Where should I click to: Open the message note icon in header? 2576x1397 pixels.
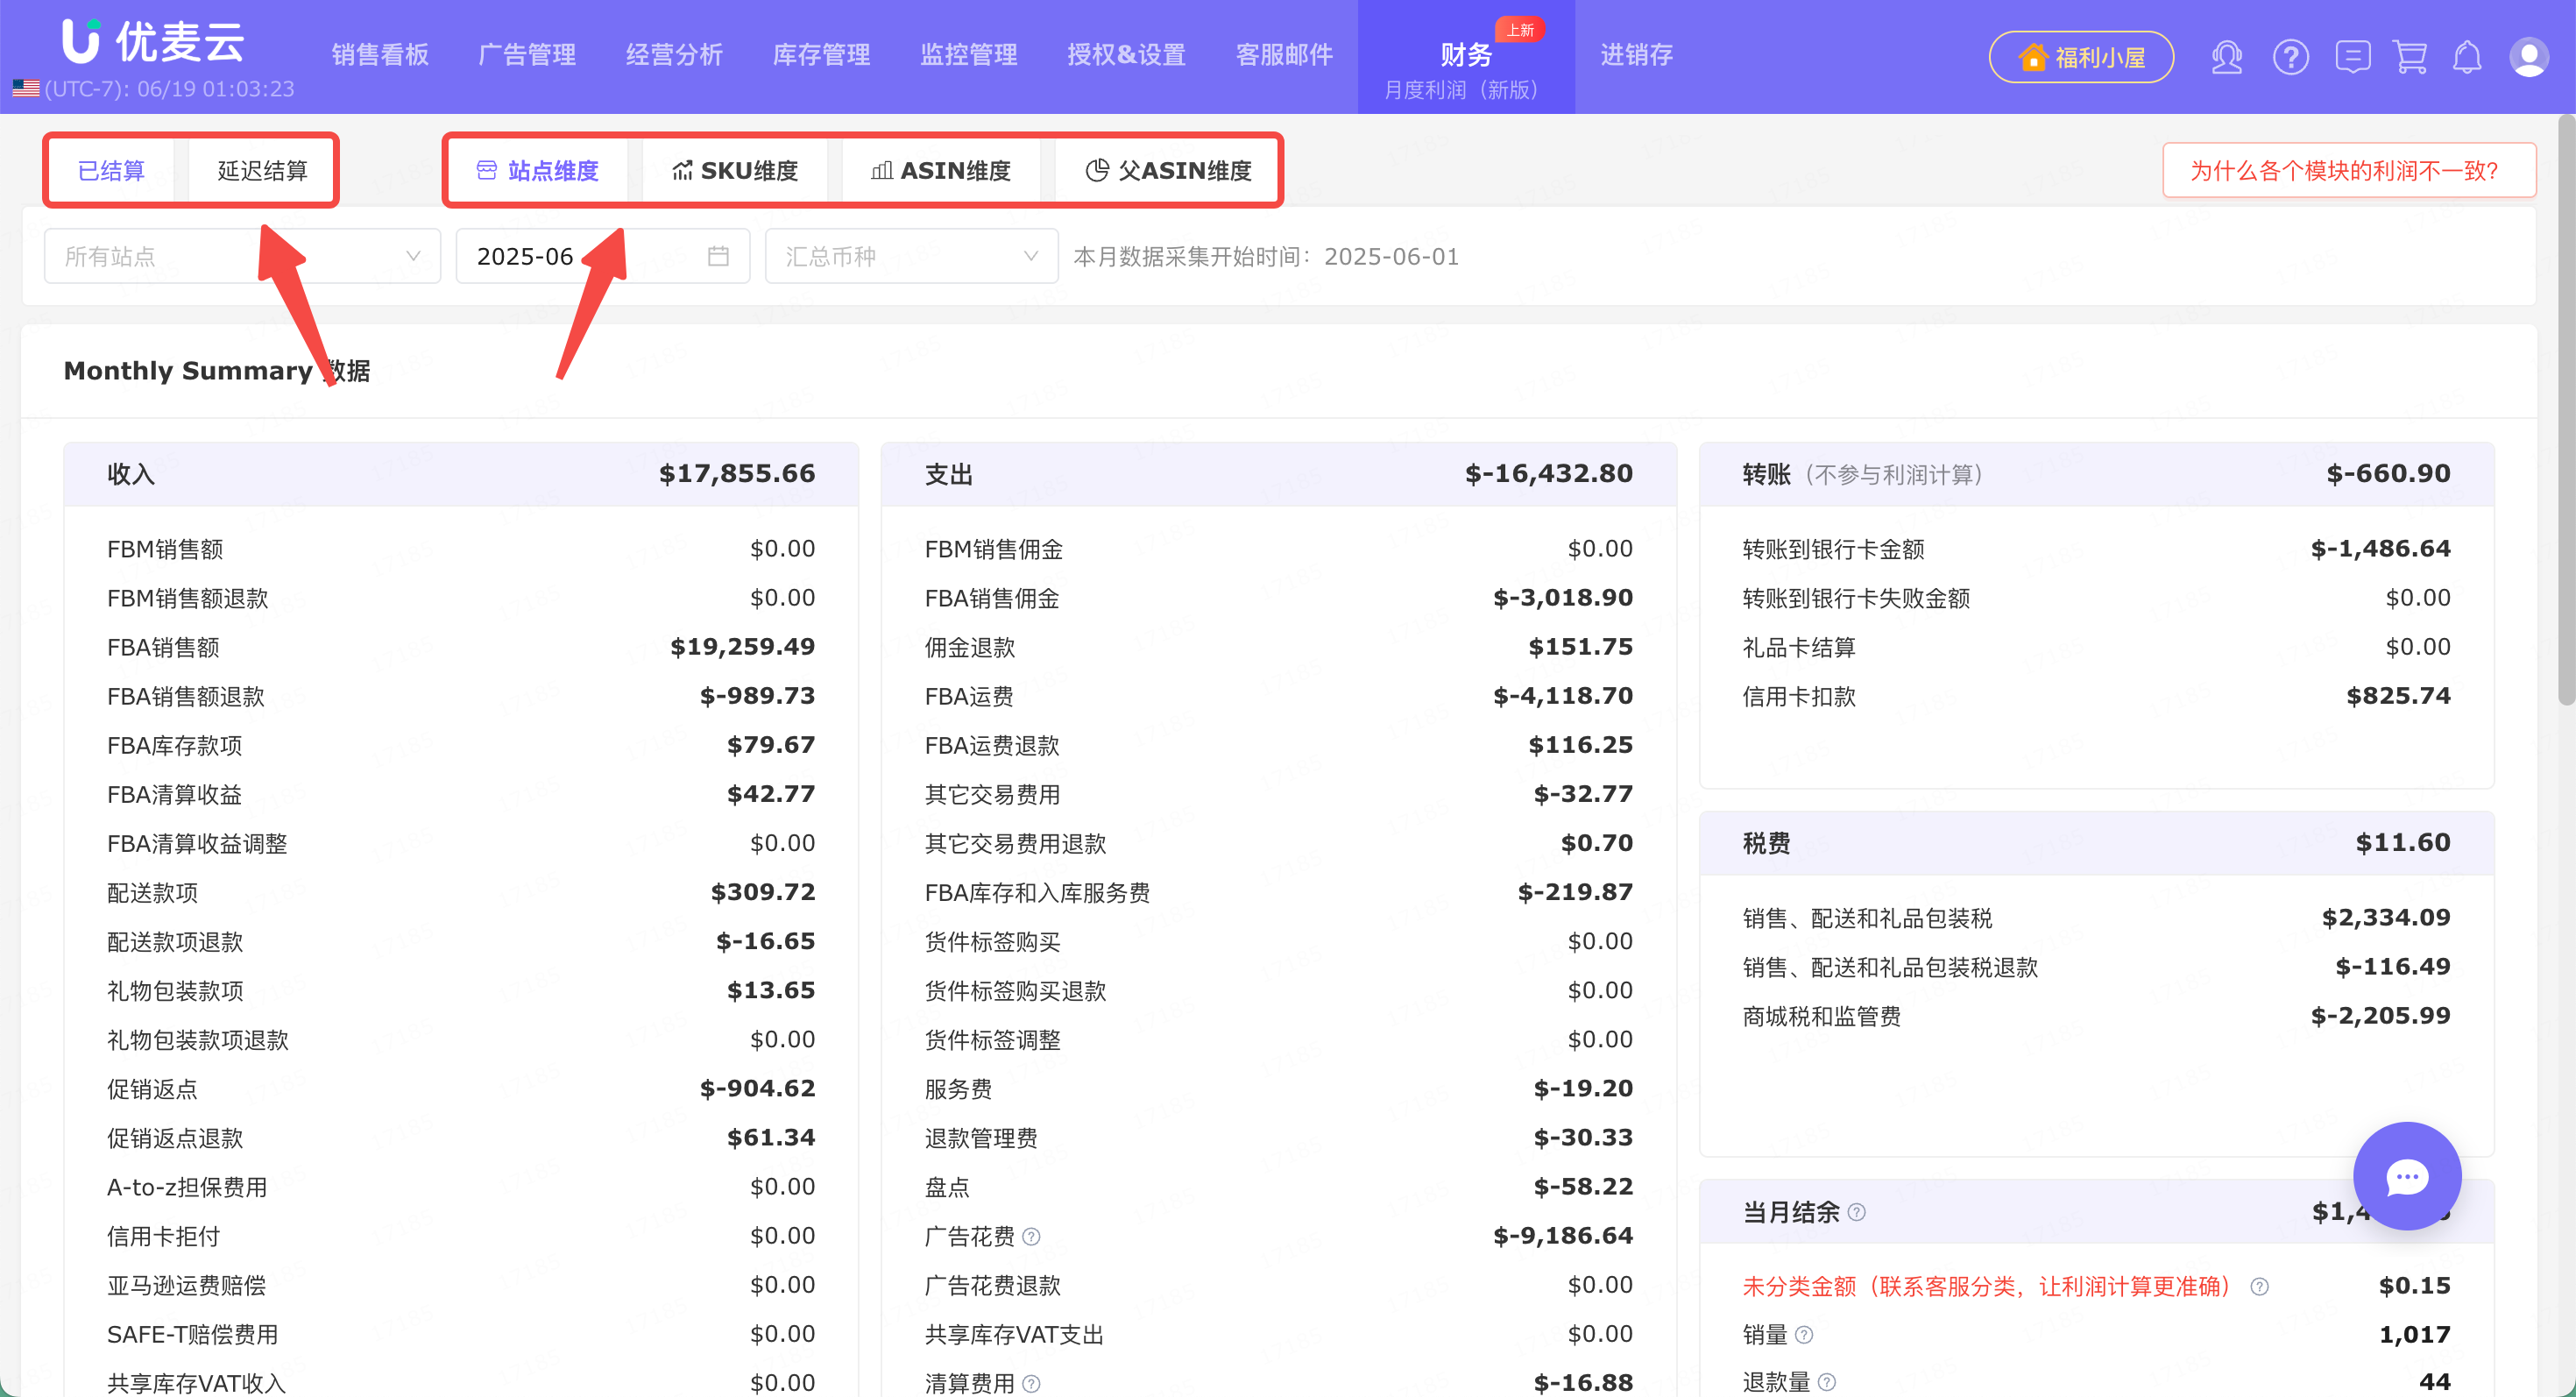coord(2352,57)
